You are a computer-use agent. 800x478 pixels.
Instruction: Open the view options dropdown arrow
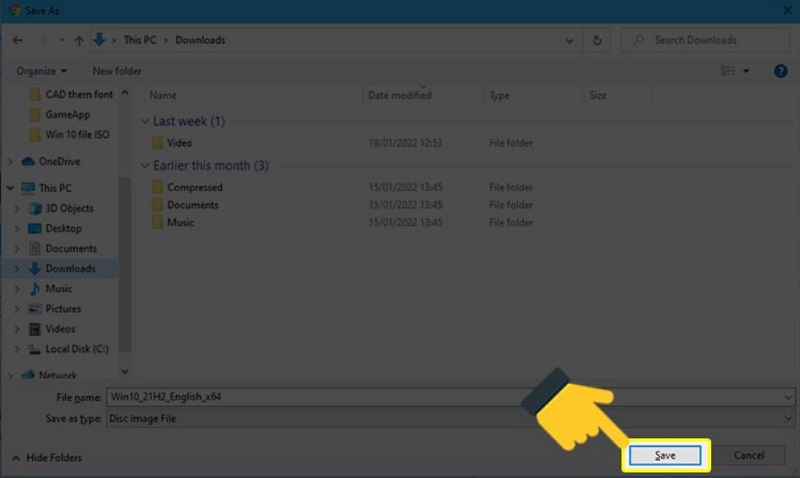click(x=746, y=71)
